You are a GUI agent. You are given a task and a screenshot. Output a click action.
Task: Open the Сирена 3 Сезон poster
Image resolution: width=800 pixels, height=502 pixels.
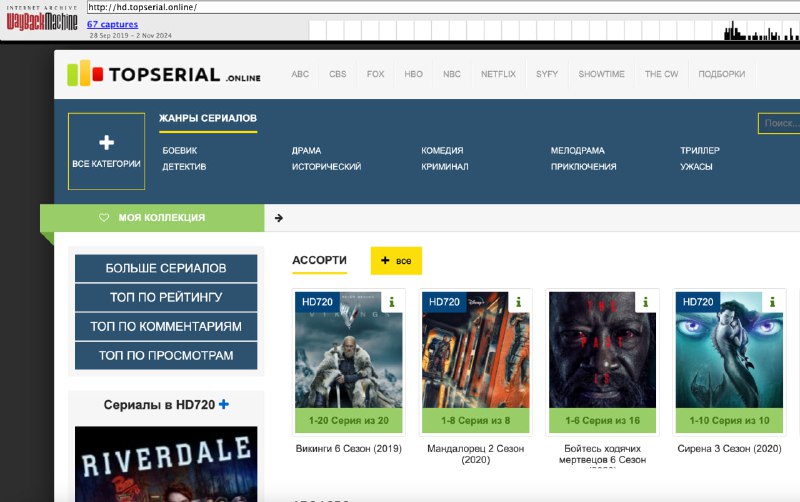730,350
